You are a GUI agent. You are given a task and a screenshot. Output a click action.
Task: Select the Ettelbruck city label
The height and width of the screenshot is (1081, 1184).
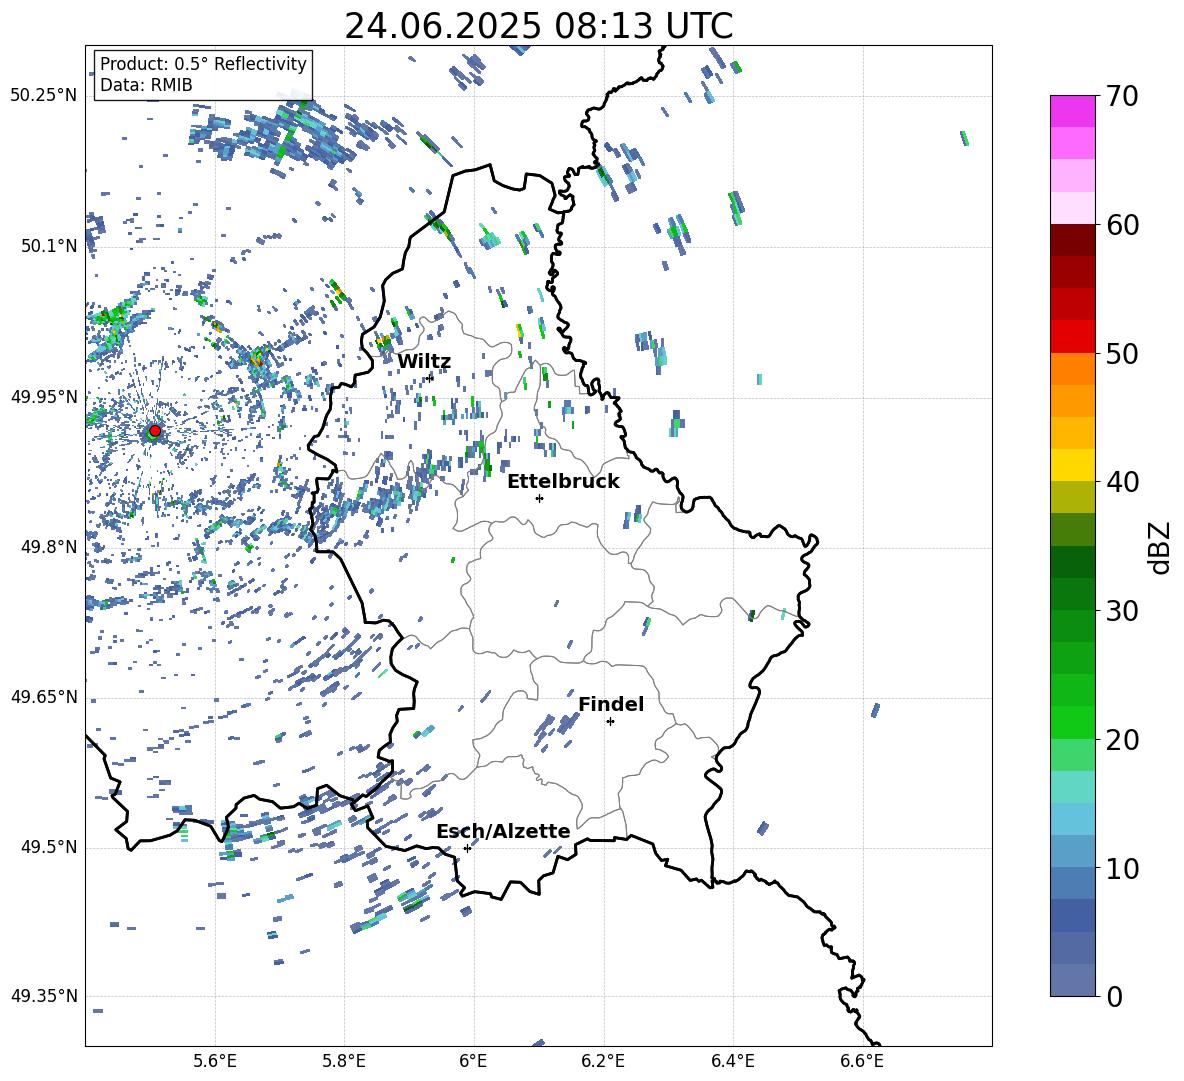[563, 481]
